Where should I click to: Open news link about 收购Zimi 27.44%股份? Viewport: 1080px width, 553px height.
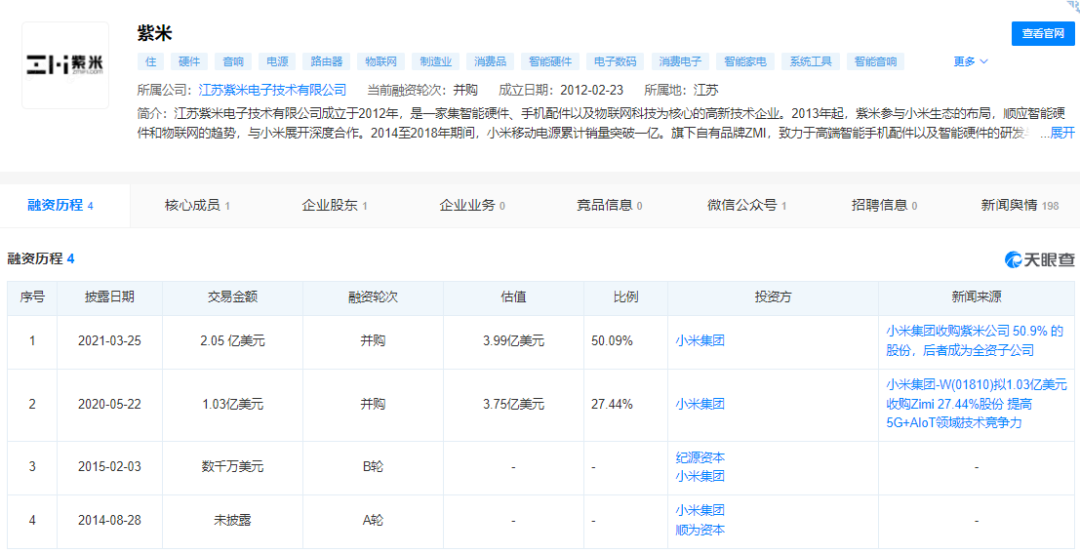pyautogui.click(x=977, y=404)
